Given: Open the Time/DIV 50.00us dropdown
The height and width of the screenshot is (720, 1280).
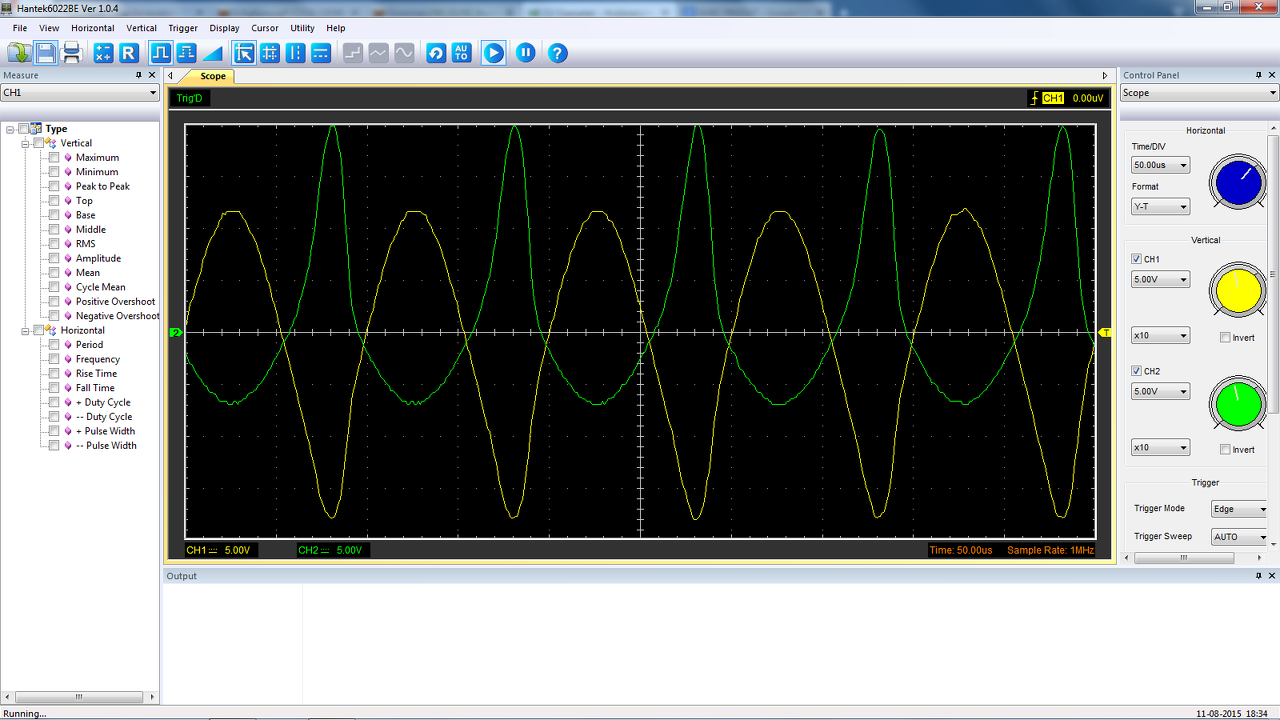Looking at the screenshot, I should click(x=1160, y=165).
